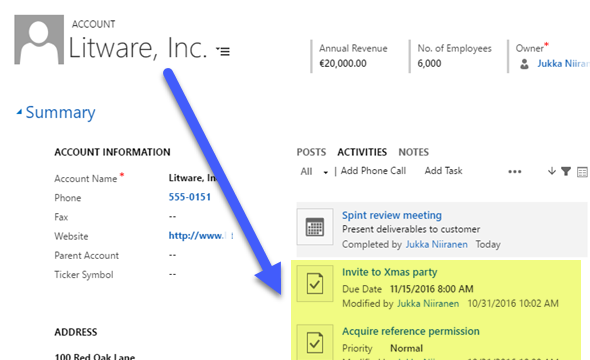Open the record menu beside Litware, Inc.
Viewport: 590px width, 360px height.
click(x=223, y=51)
